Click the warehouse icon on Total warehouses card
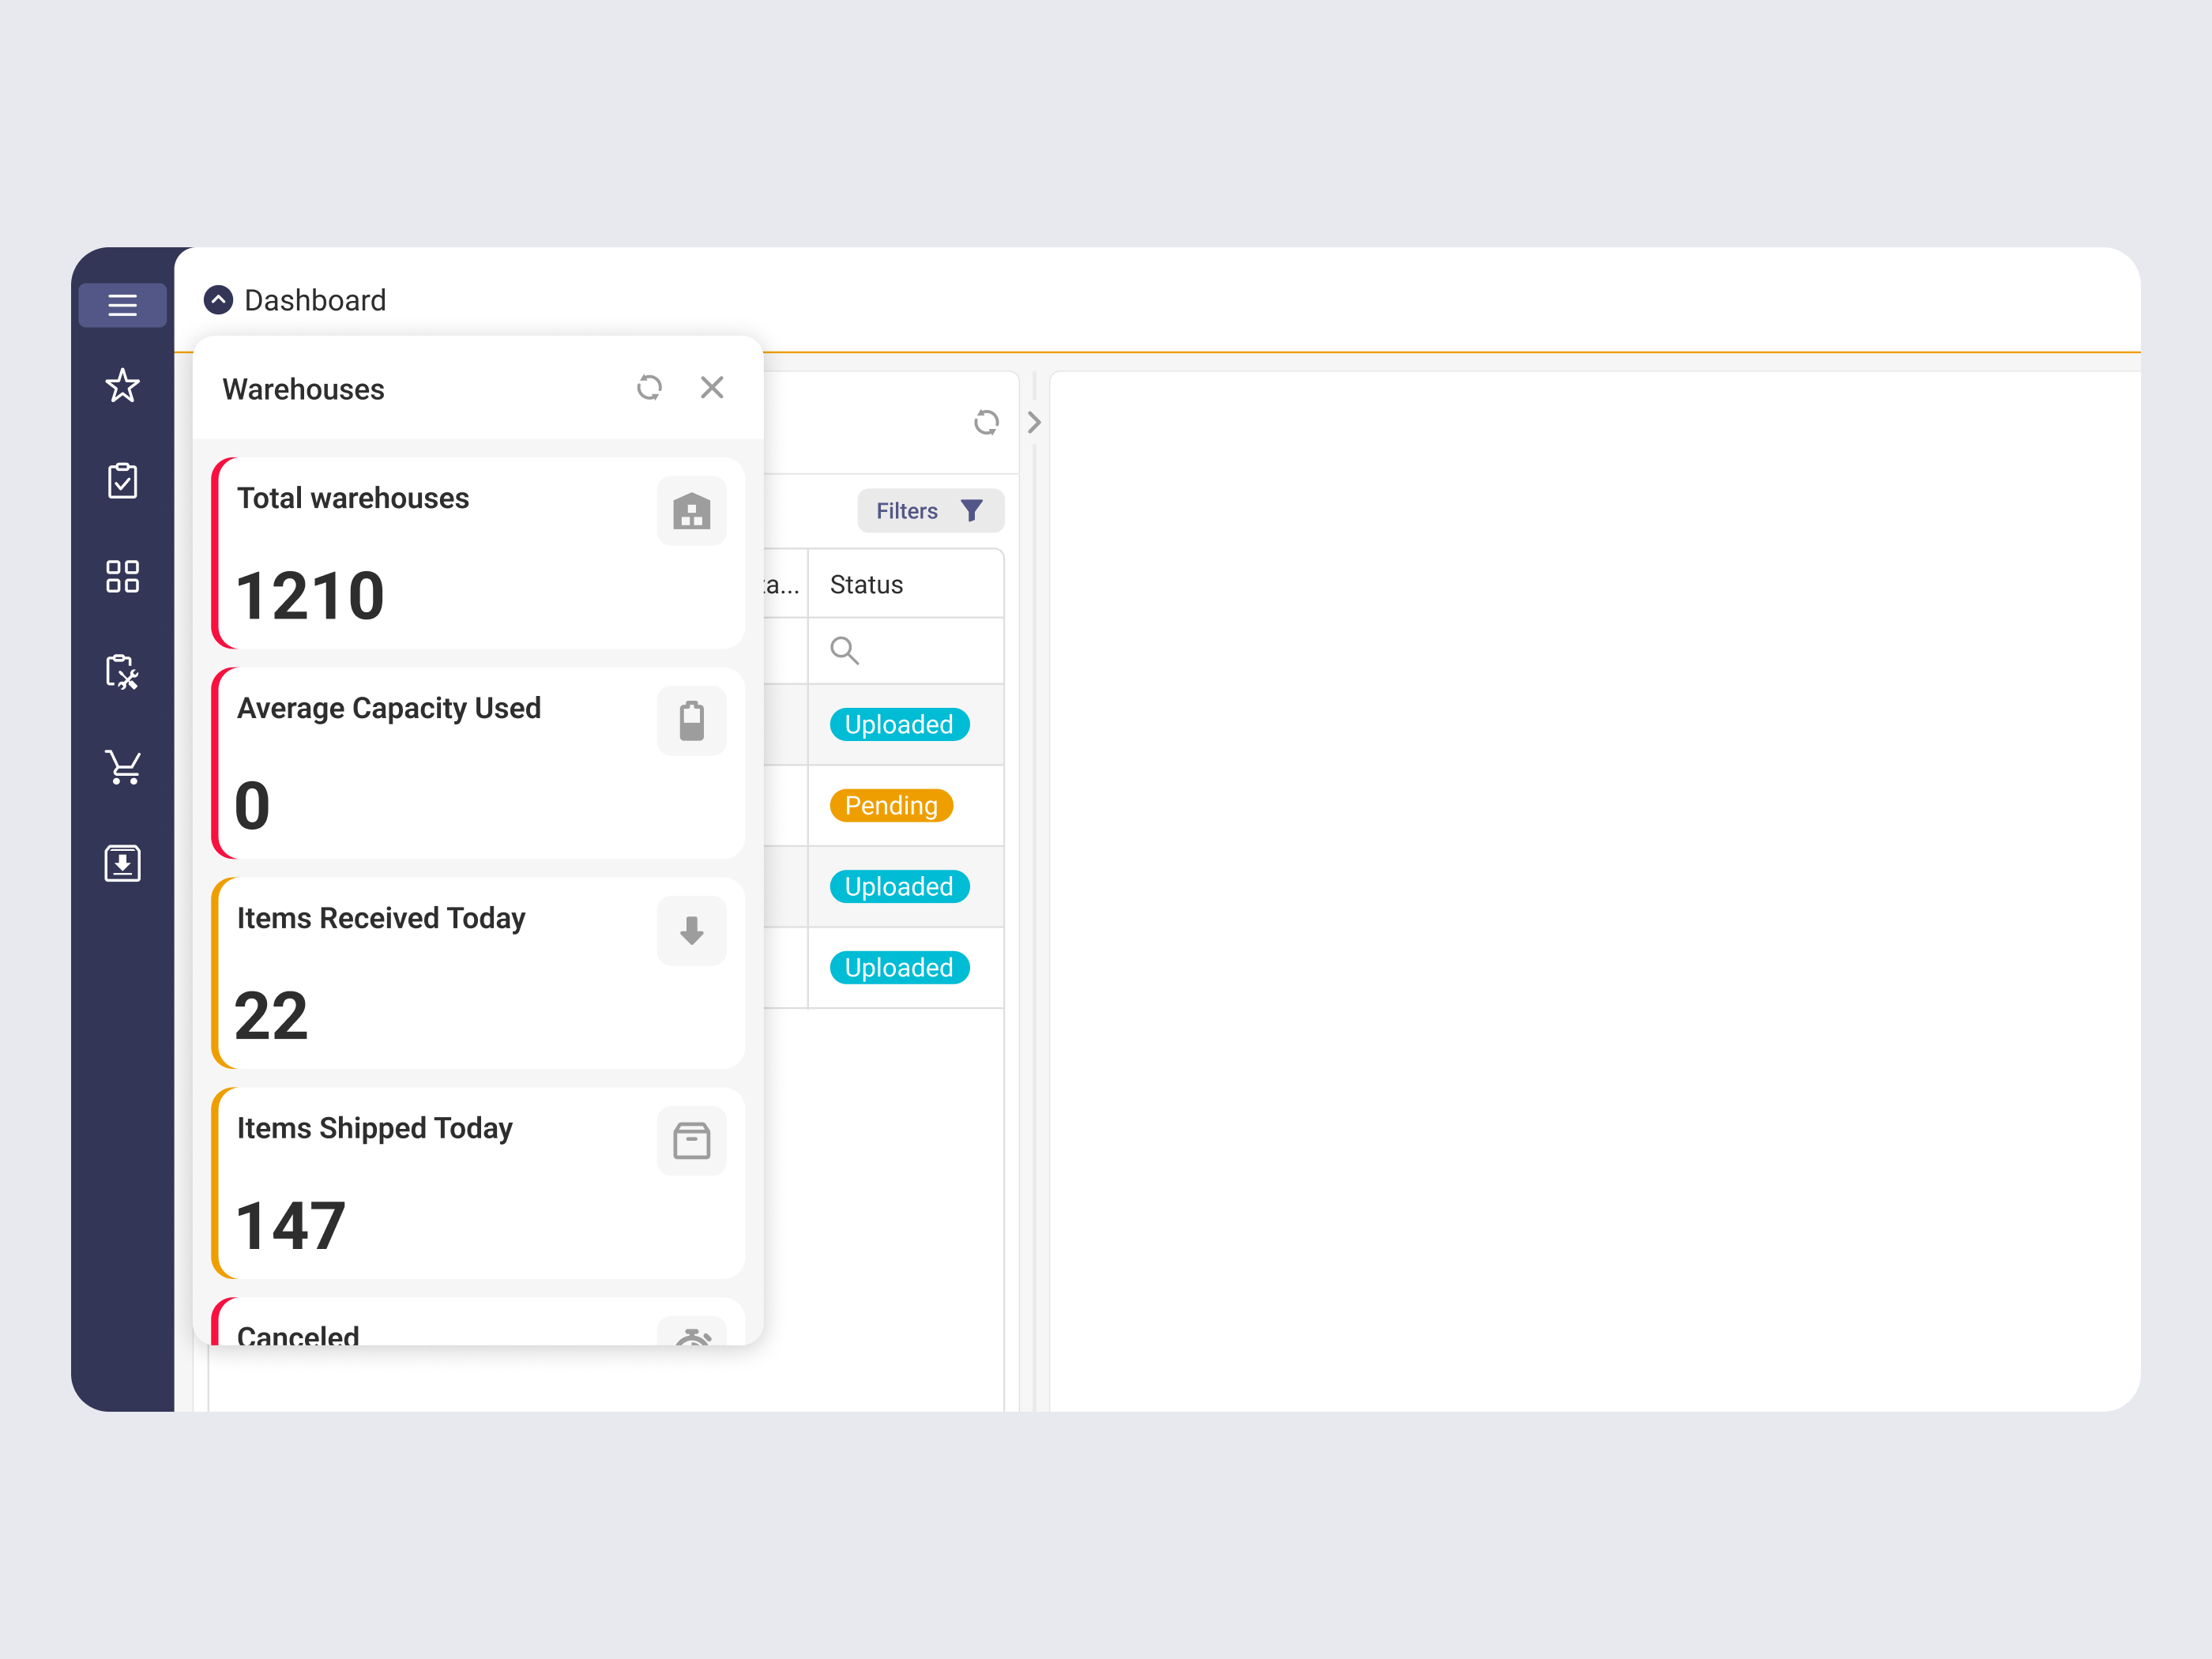This screenshot has width=2212, height=1659. point(691,510)
